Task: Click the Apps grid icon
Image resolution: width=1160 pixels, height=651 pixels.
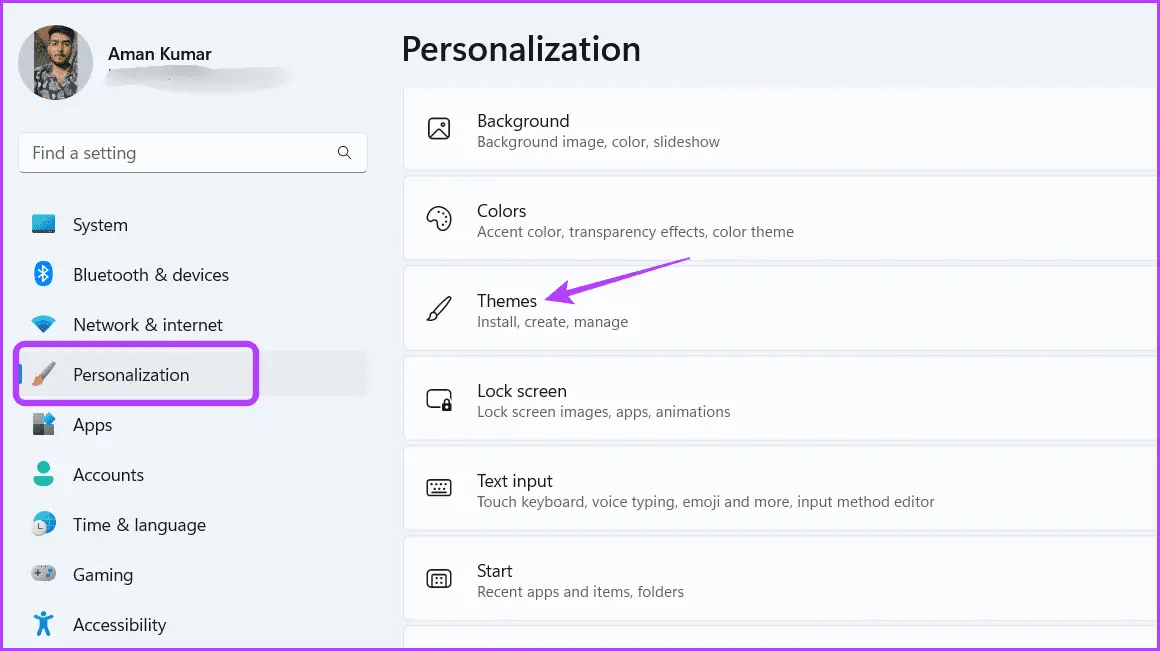Action: (44, 424)
